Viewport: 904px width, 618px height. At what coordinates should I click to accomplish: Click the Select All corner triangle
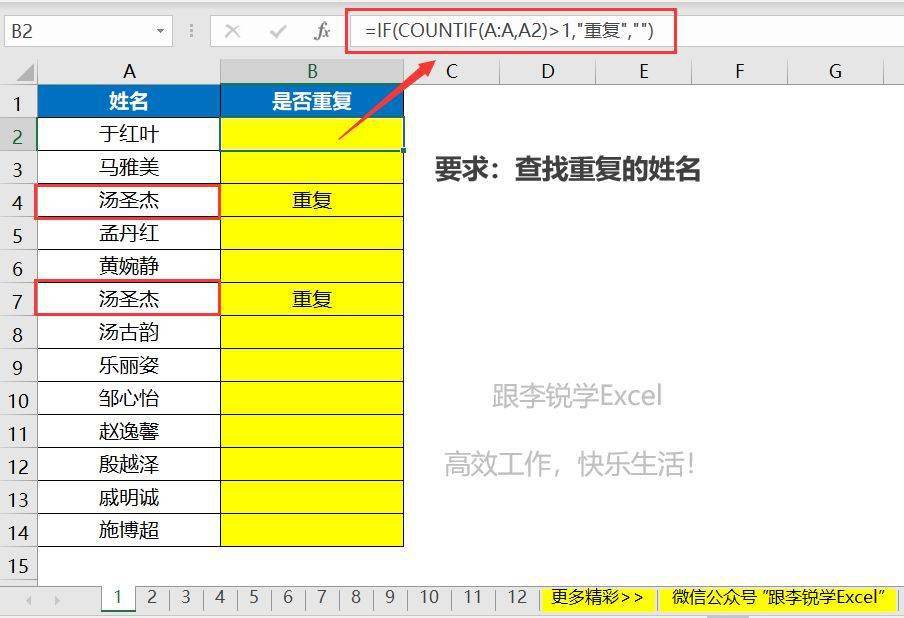coord(25,72)
